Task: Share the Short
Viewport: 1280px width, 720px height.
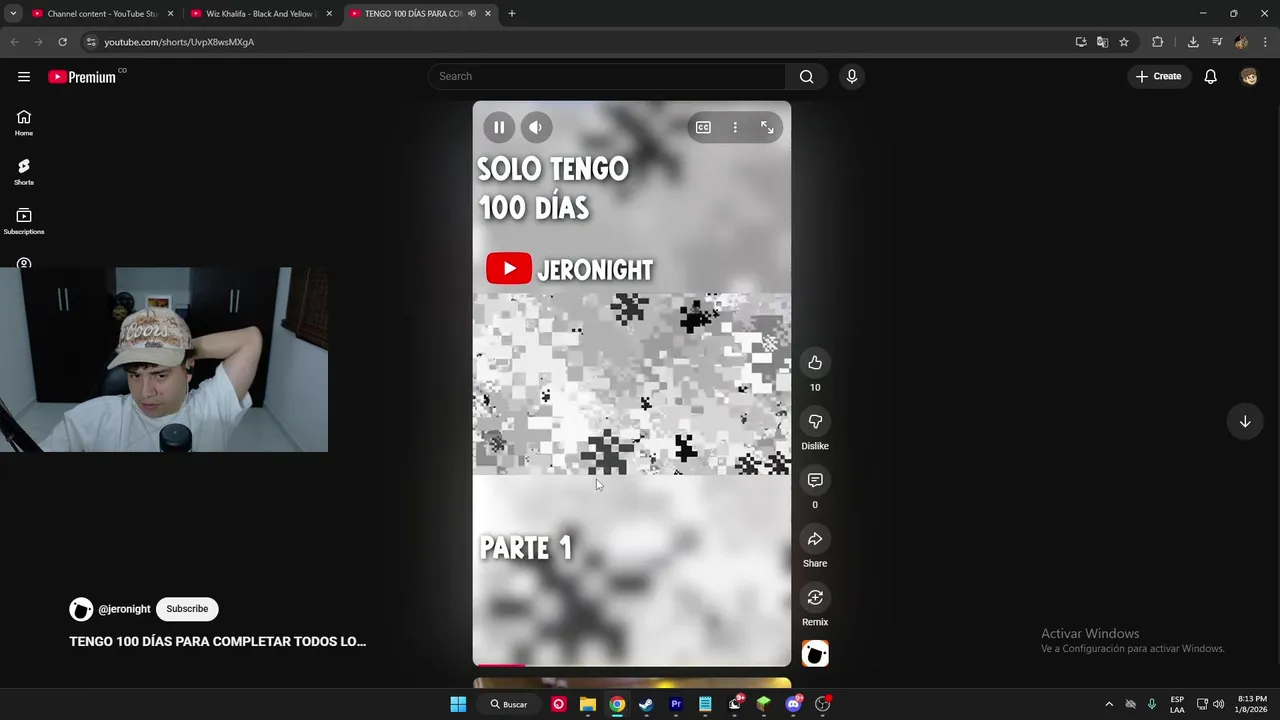Action: [815, 539]
